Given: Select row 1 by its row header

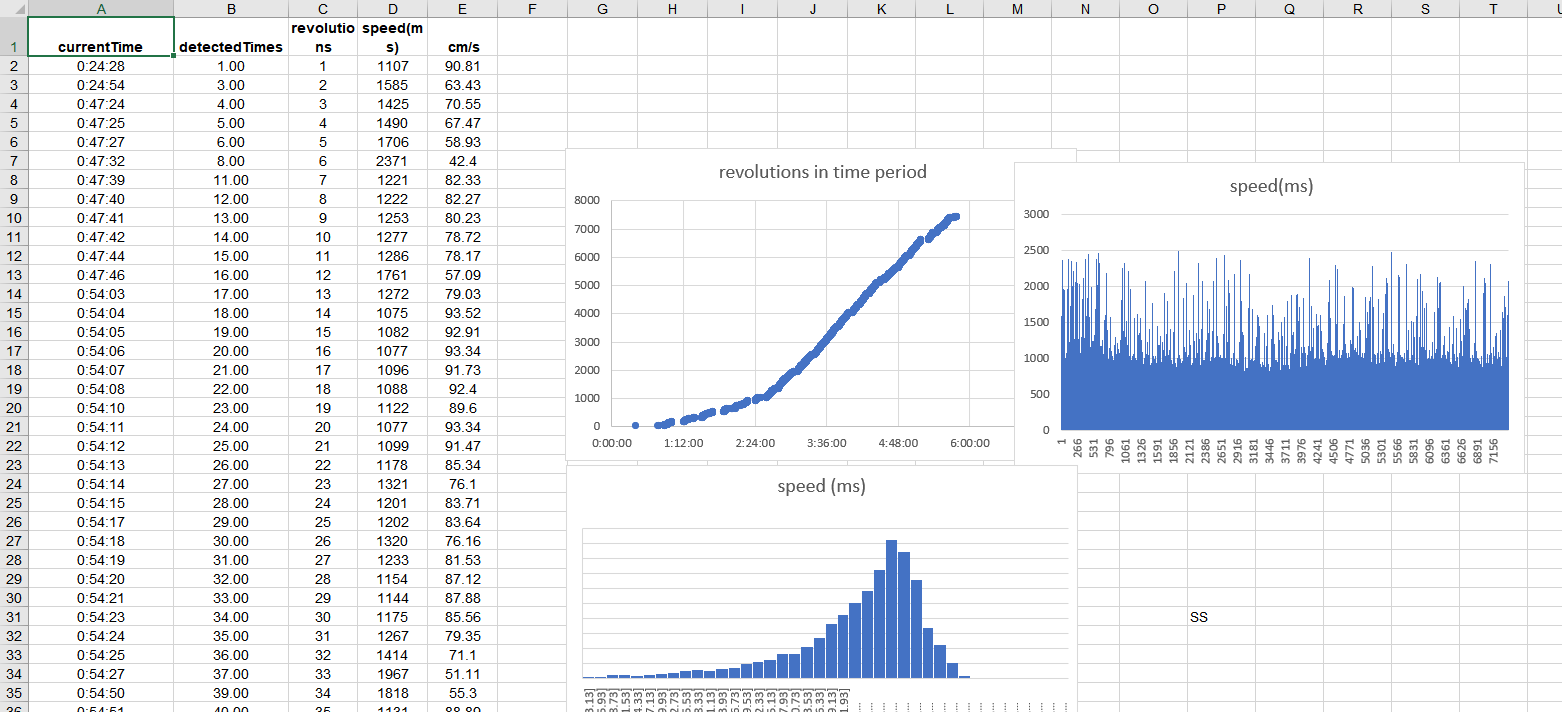Looking at the screenshot, I should (x=13, y=37).
